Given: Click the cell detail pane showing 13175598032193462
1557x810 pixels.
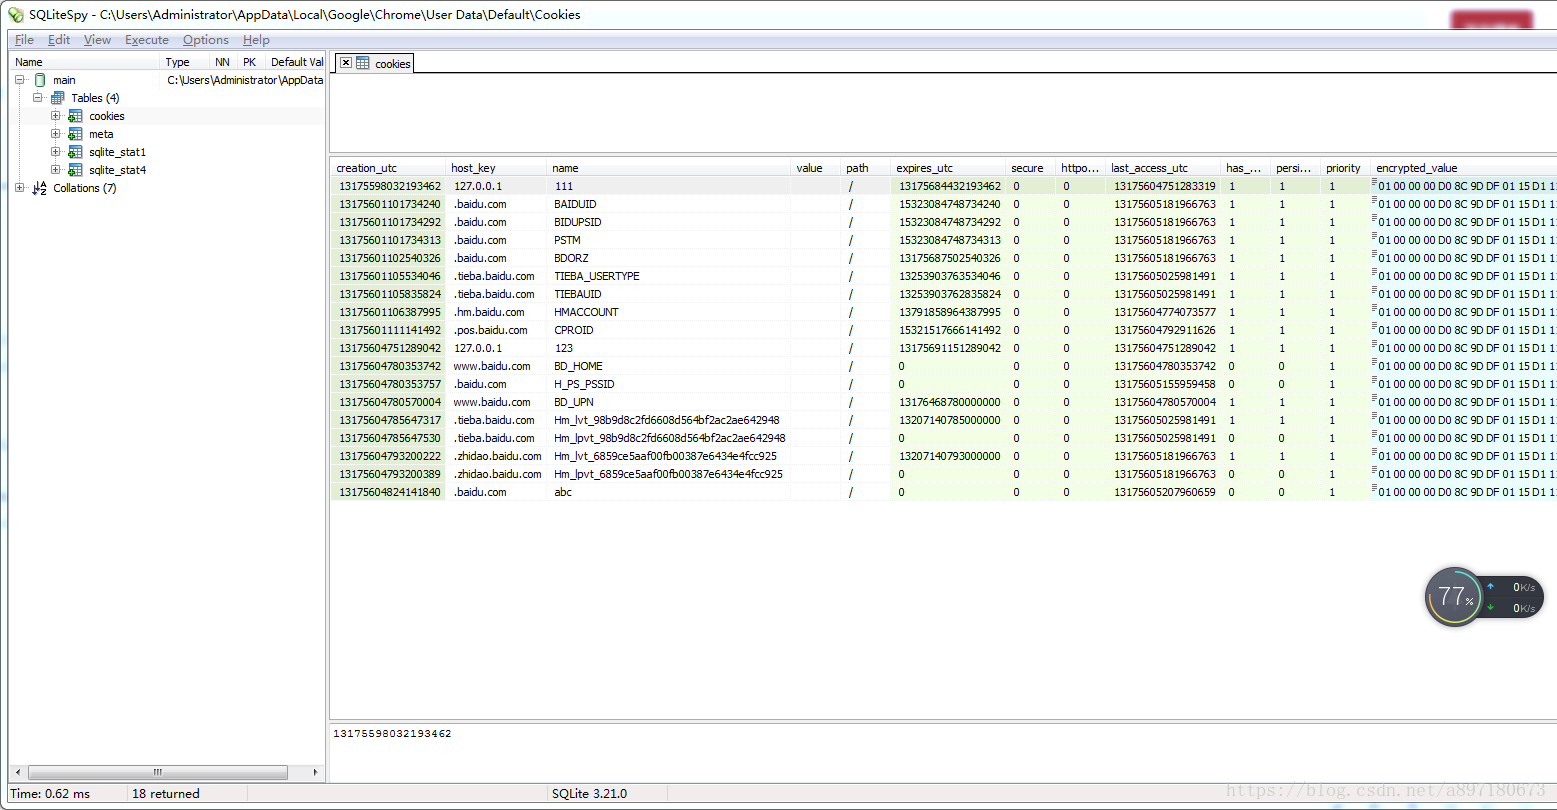Looking at the screenshot, I should tap(943, 752).
